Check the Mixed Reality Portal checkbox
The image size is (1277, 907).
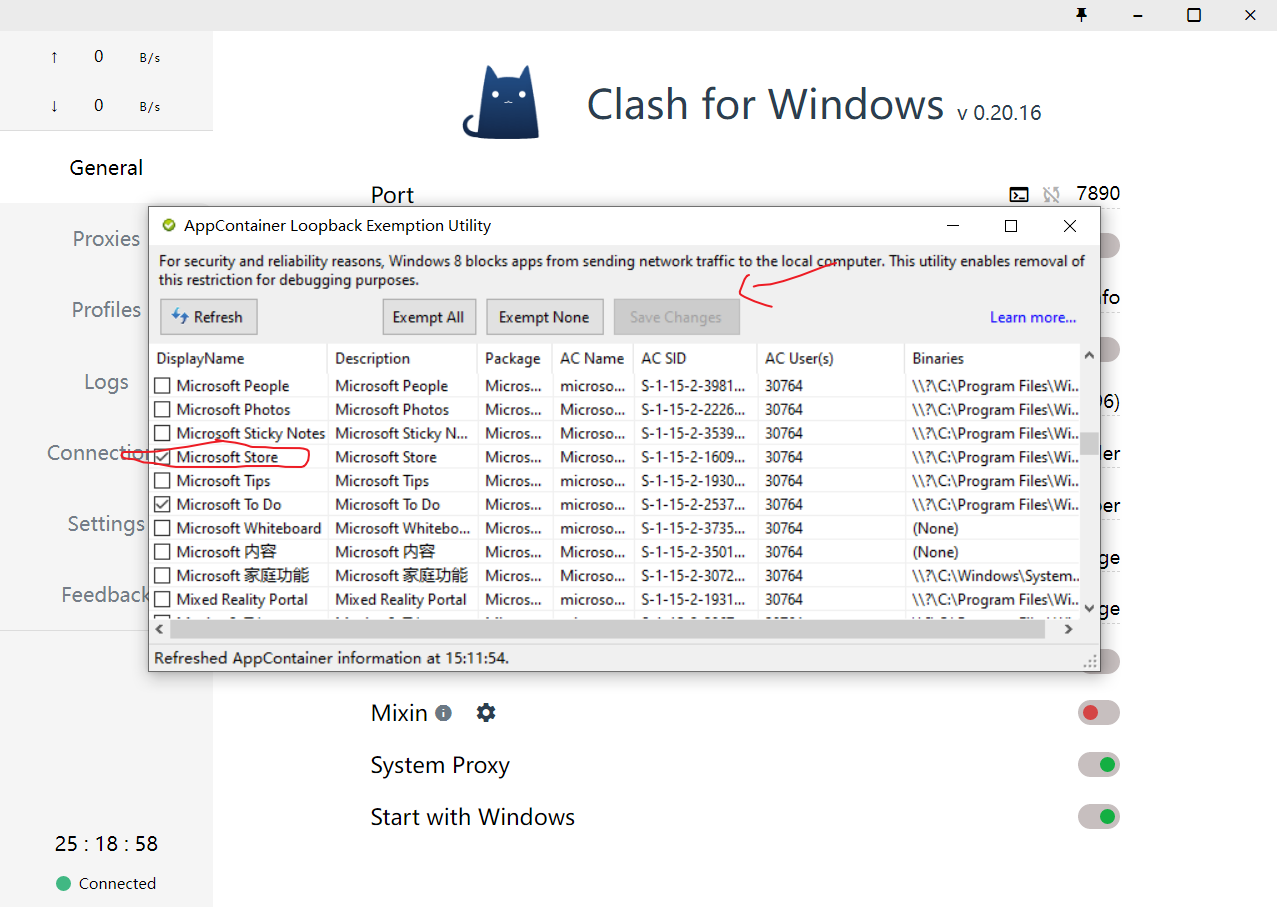click(x=162, y=600)
